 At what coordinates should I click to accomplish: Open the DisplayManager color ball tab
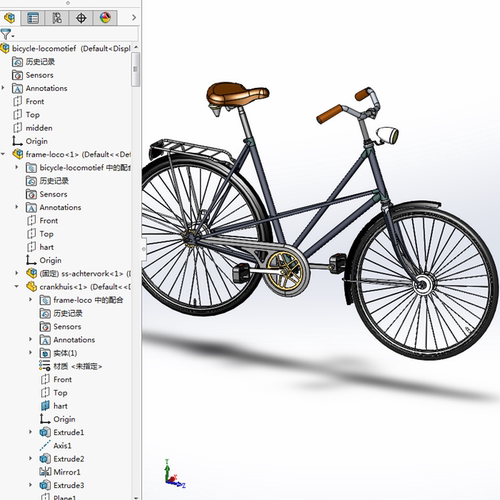[x=105, y=18]
